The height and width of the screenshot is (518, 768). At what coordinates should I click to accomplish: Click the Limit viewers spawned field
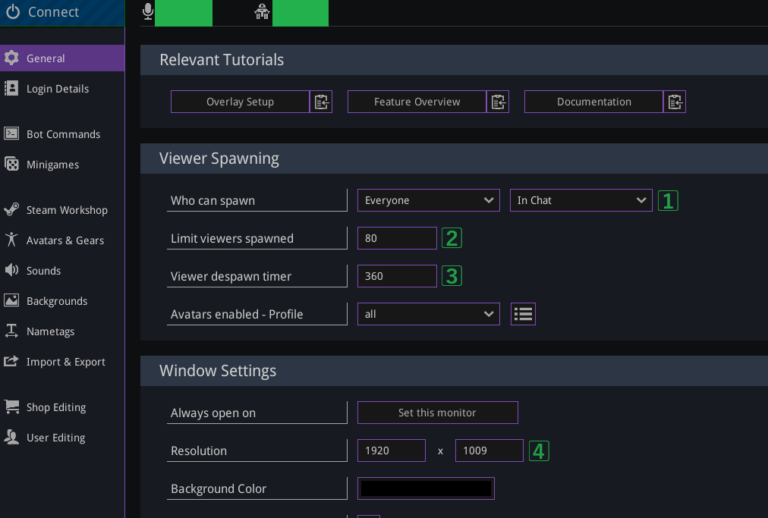pyautogui.click(x=397, y=238)
